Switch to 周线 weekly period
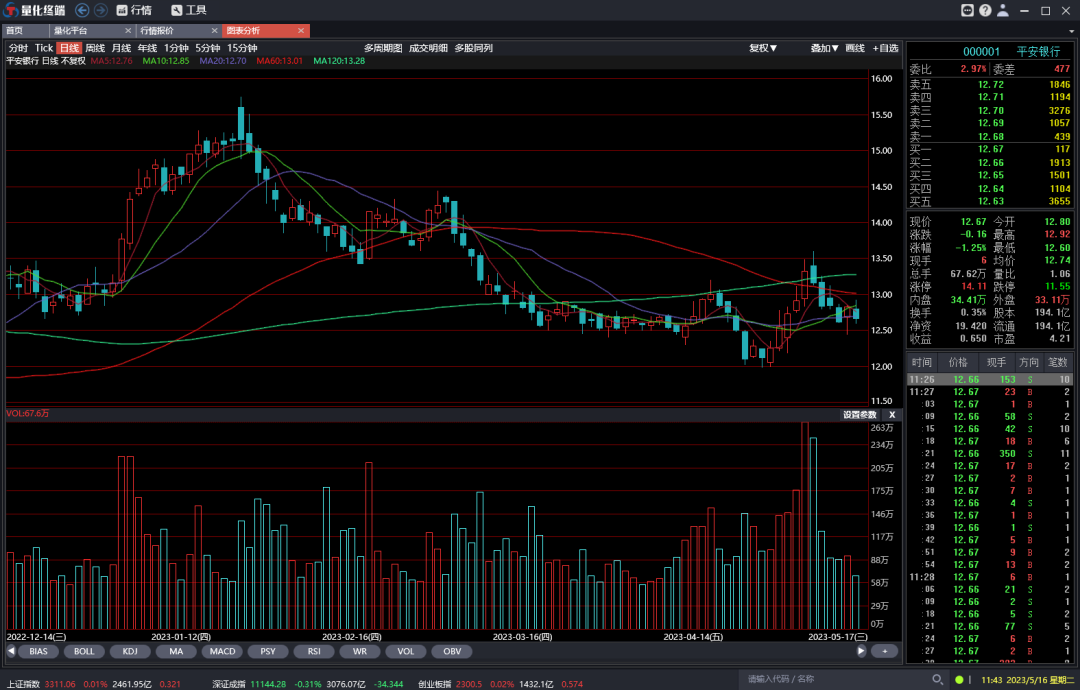The height and width of the screenshot is (690, 1080). tap(95, 48)
